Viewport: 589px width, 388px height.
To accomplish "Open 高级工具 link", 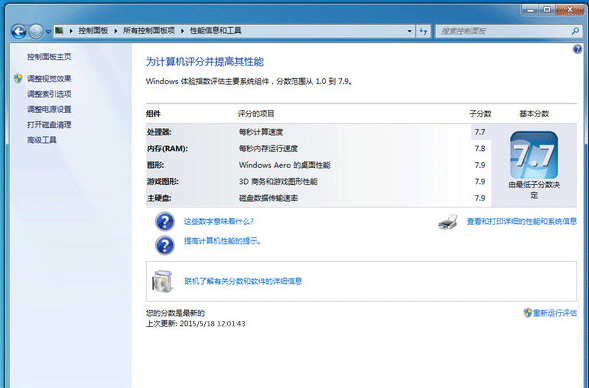I will click(42, 140).
